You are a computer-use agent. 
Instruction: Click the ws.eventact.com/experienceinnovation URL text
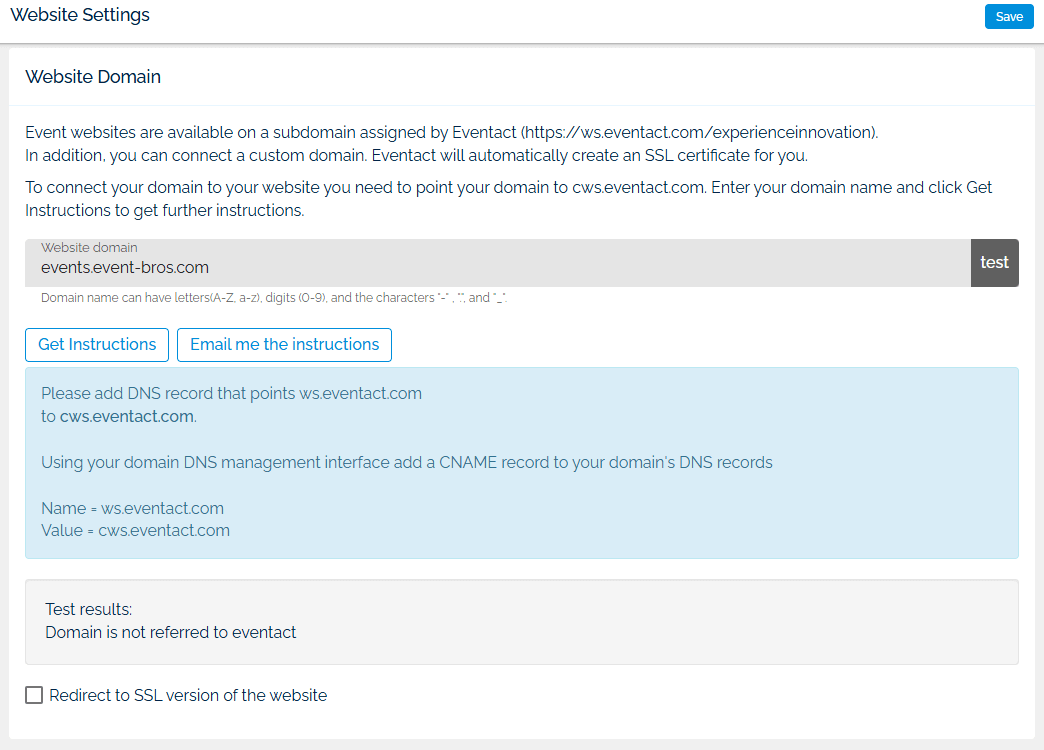tap(700, 132)
